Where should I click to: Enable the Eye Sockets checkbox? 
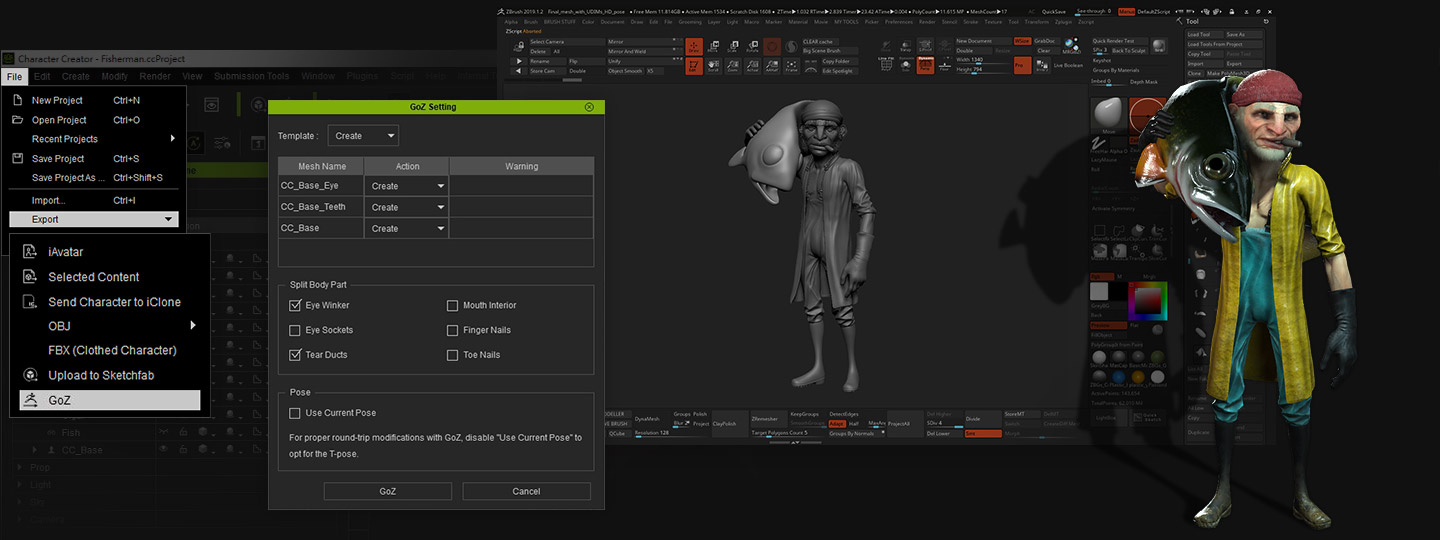point(295,330)
